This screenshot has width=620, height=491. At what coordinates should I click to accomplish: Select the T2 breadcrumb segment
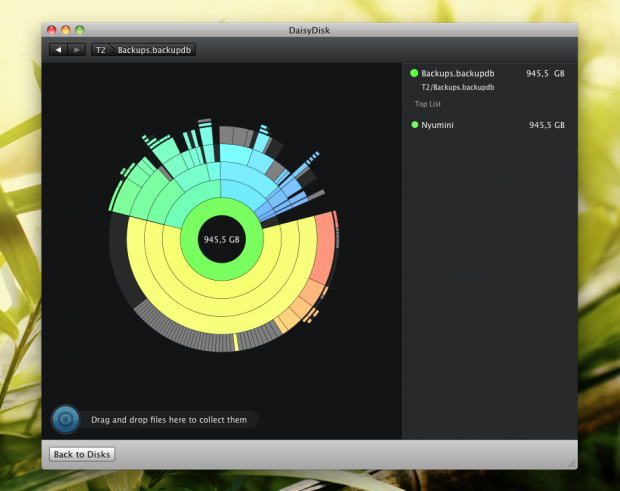(x=101, y=50)
